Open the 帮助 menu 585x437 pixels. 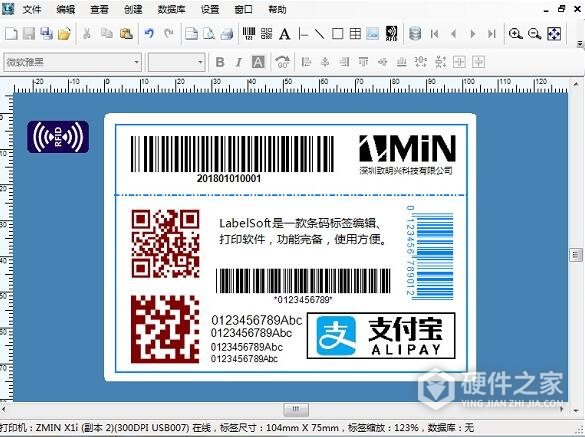tap(277, 9)
